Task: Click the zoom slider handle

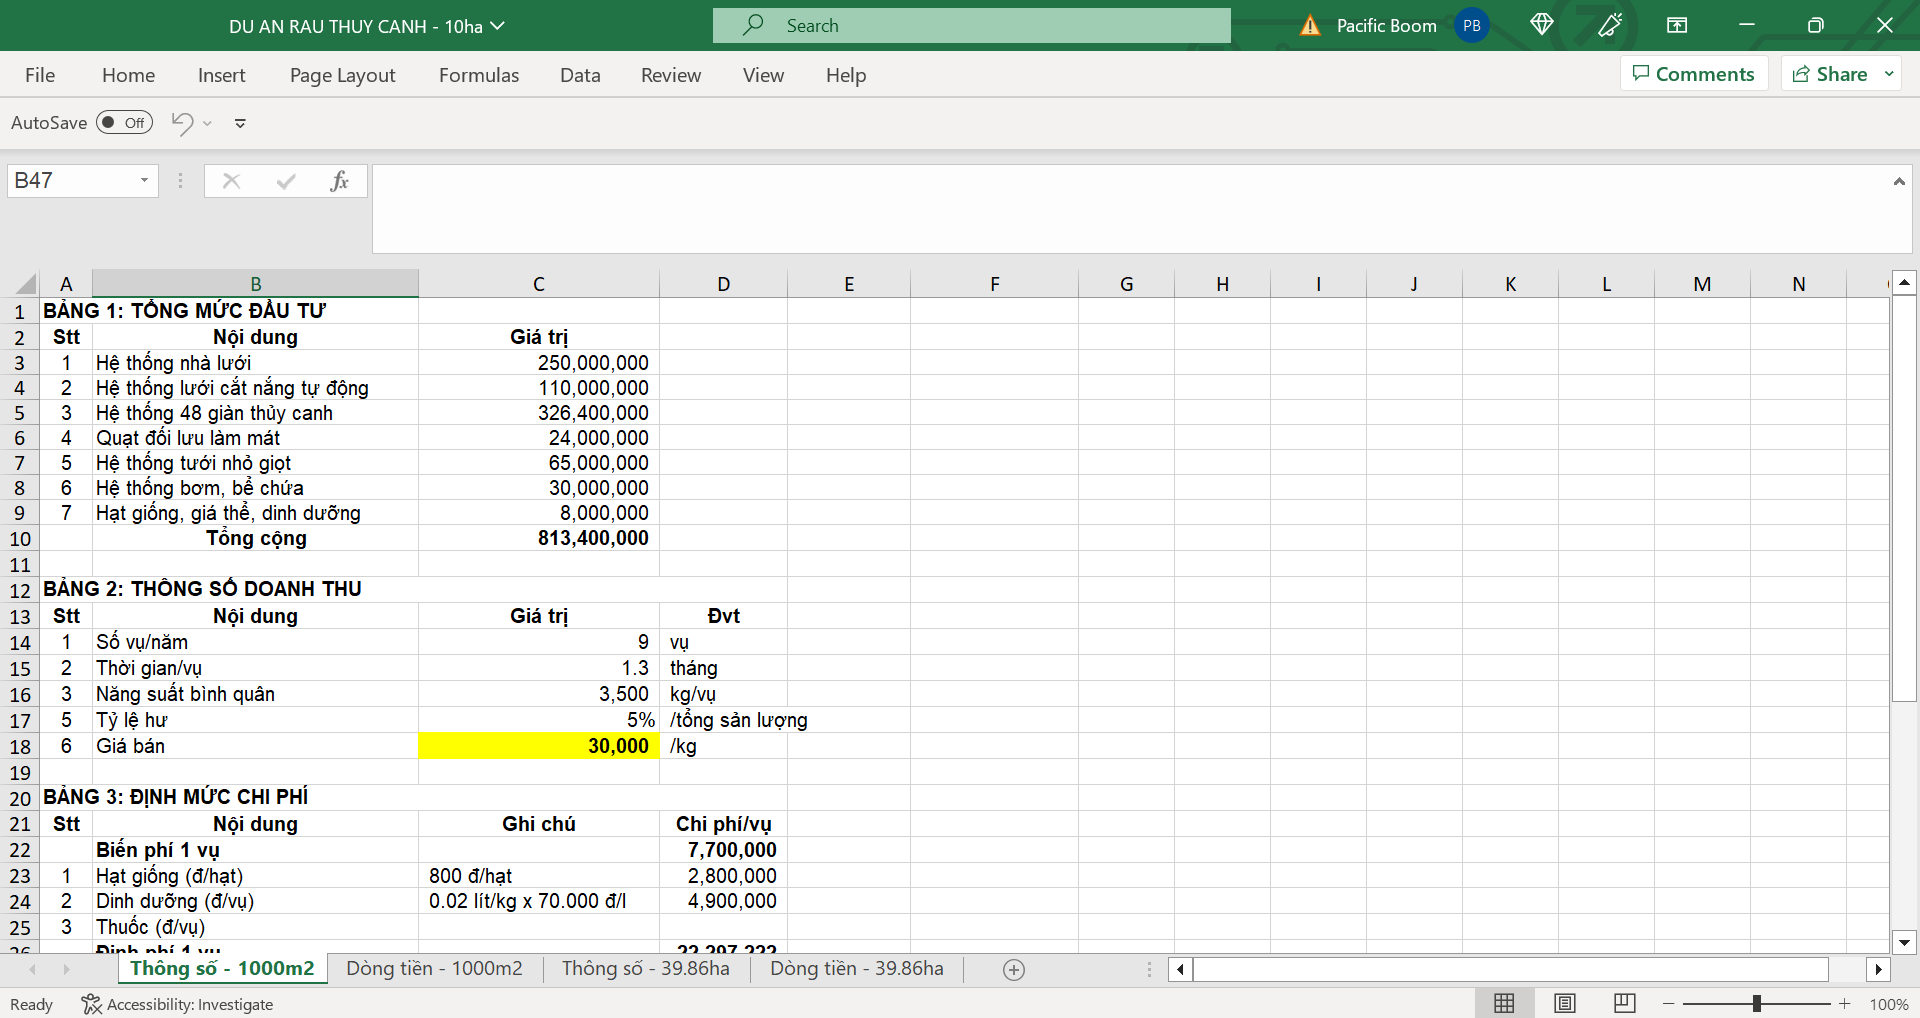Action: coord(1756,1003)
